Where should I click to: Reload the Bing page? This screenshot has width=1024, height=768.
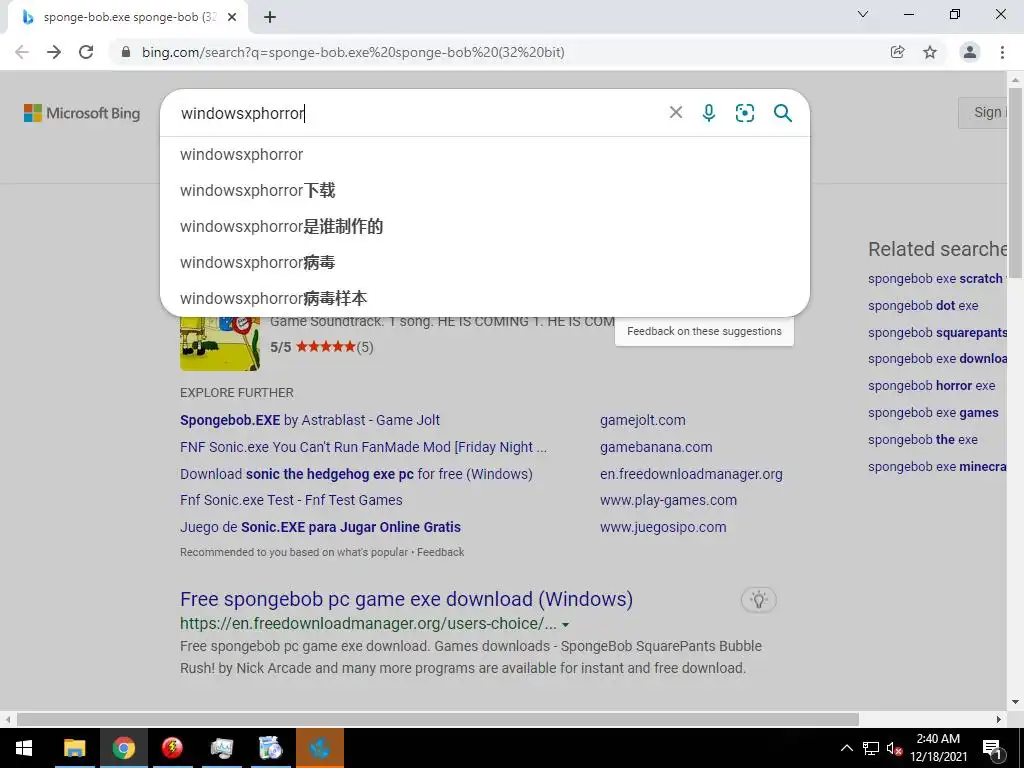click(x=86, y=52)
